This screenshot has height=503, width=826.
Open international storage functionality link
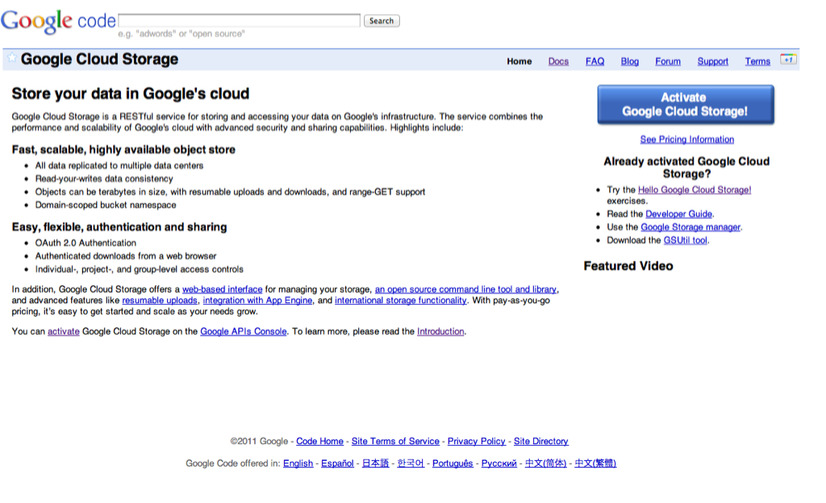coord(400,300)
